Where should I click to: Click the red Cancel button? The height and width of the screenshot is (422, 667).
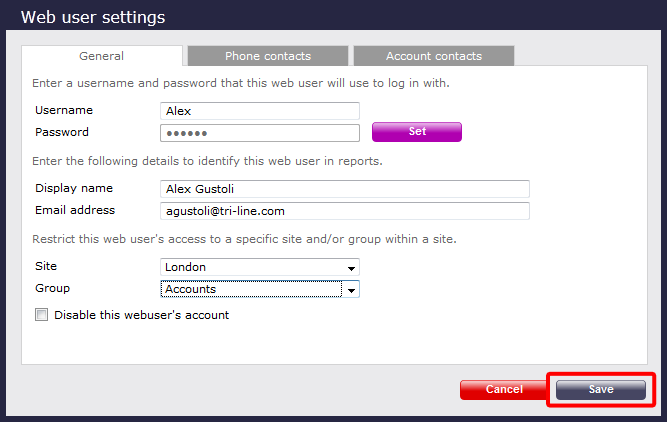(504, 389)
